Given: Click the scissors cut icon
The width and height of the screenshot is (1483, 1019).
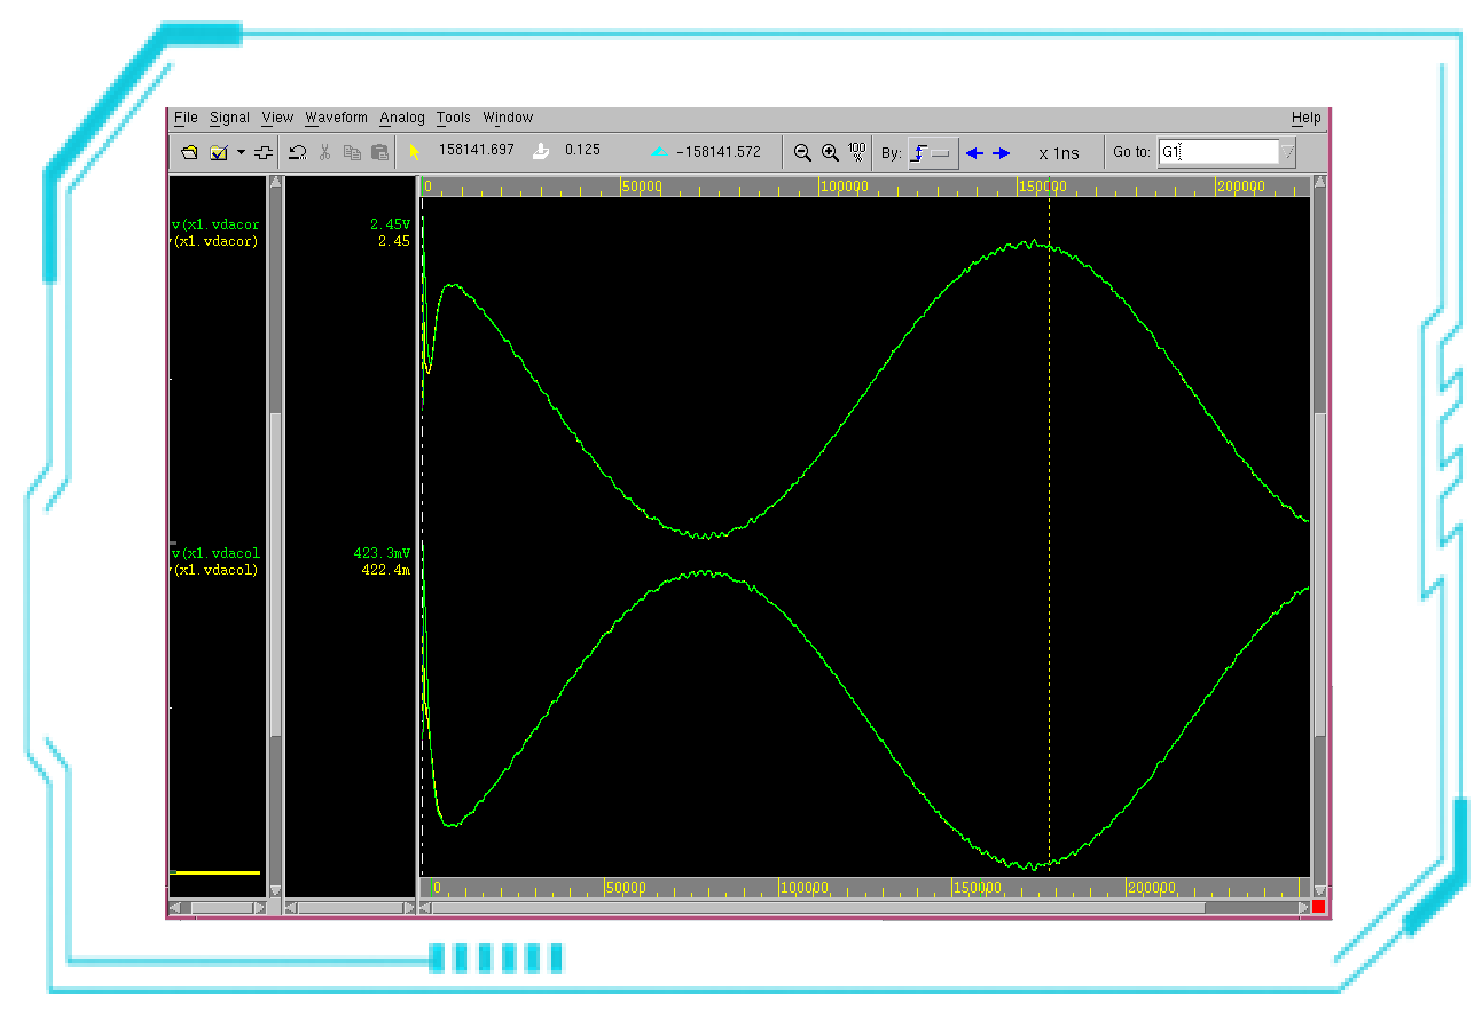Looking at the screenshot, I should [x=325, y=152].
